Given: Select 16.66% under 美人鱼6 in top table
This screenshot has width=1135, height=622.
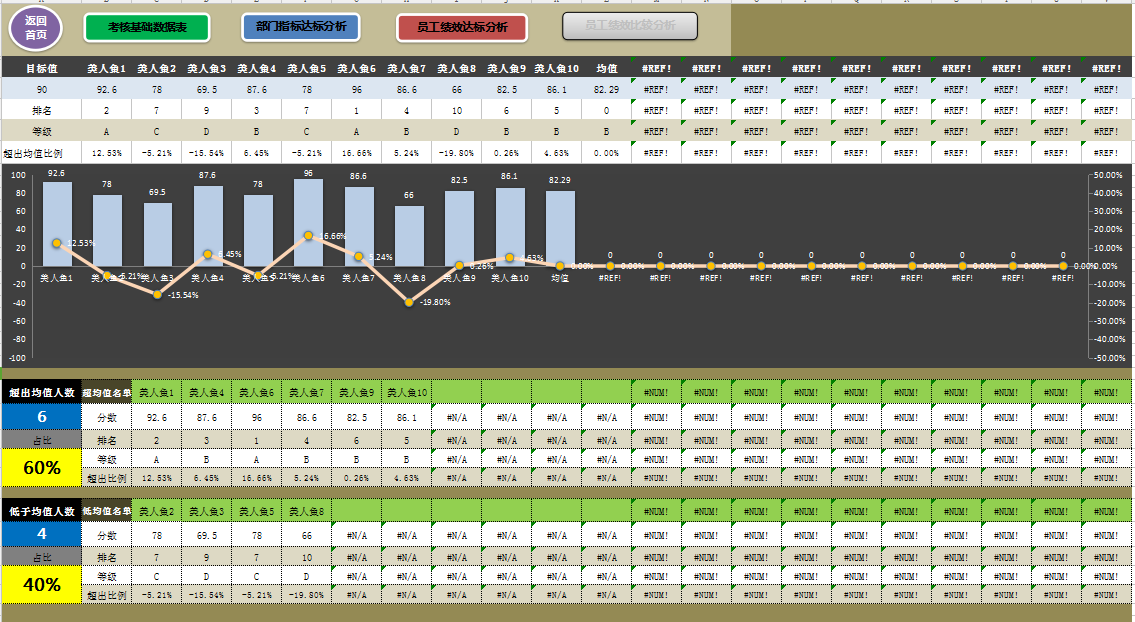Looking at the screenshot, I should click(357, 153).
